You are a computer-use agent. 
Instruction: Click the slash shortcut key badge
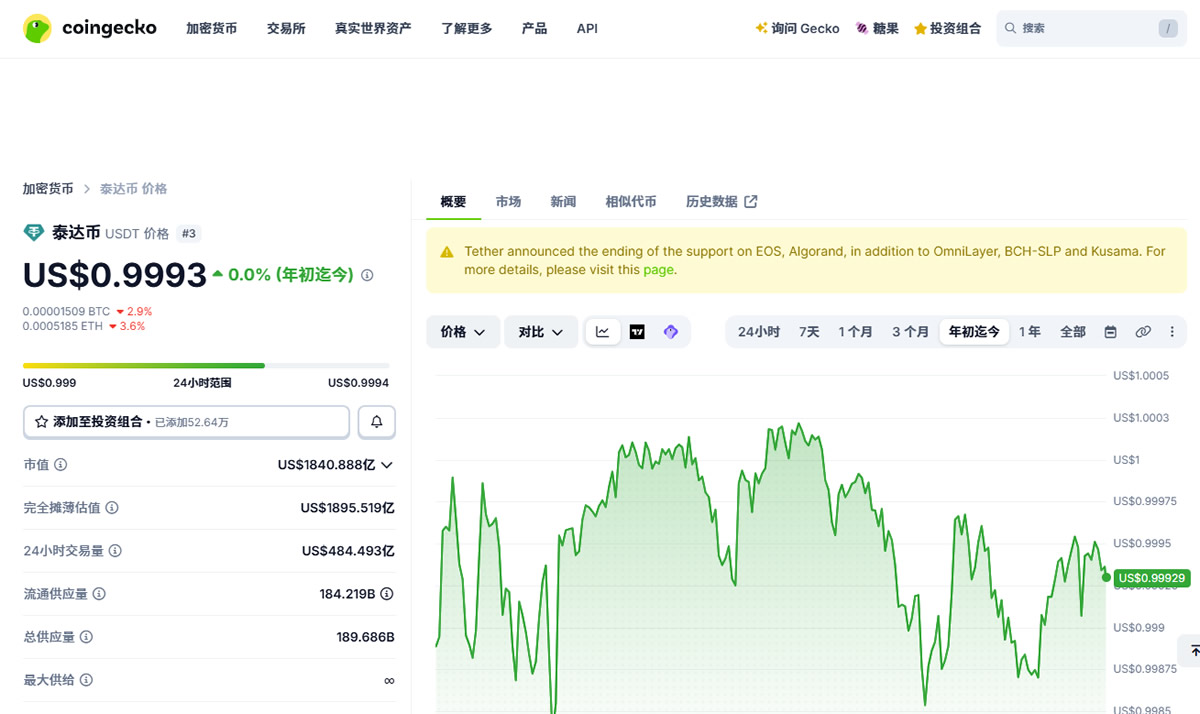[x=1168, y=28]
